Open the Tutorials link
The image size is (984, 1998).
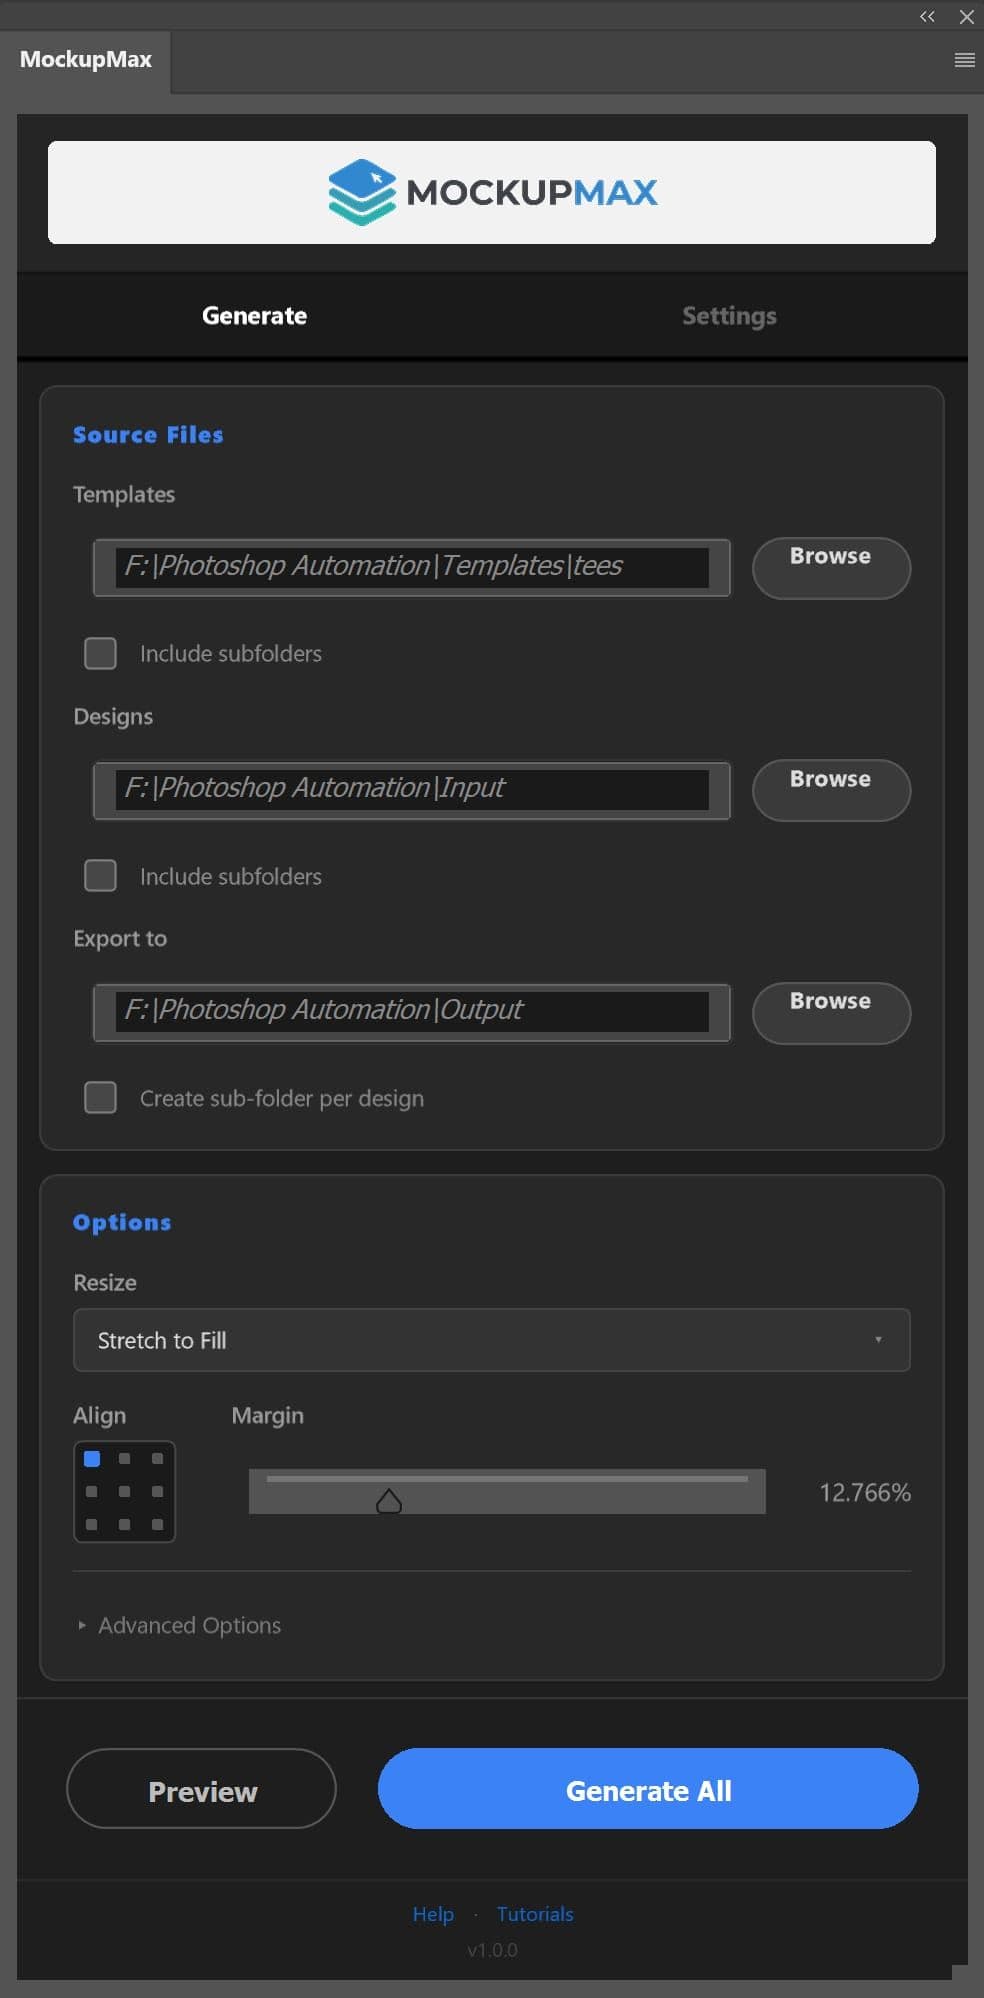point(535,1914)
